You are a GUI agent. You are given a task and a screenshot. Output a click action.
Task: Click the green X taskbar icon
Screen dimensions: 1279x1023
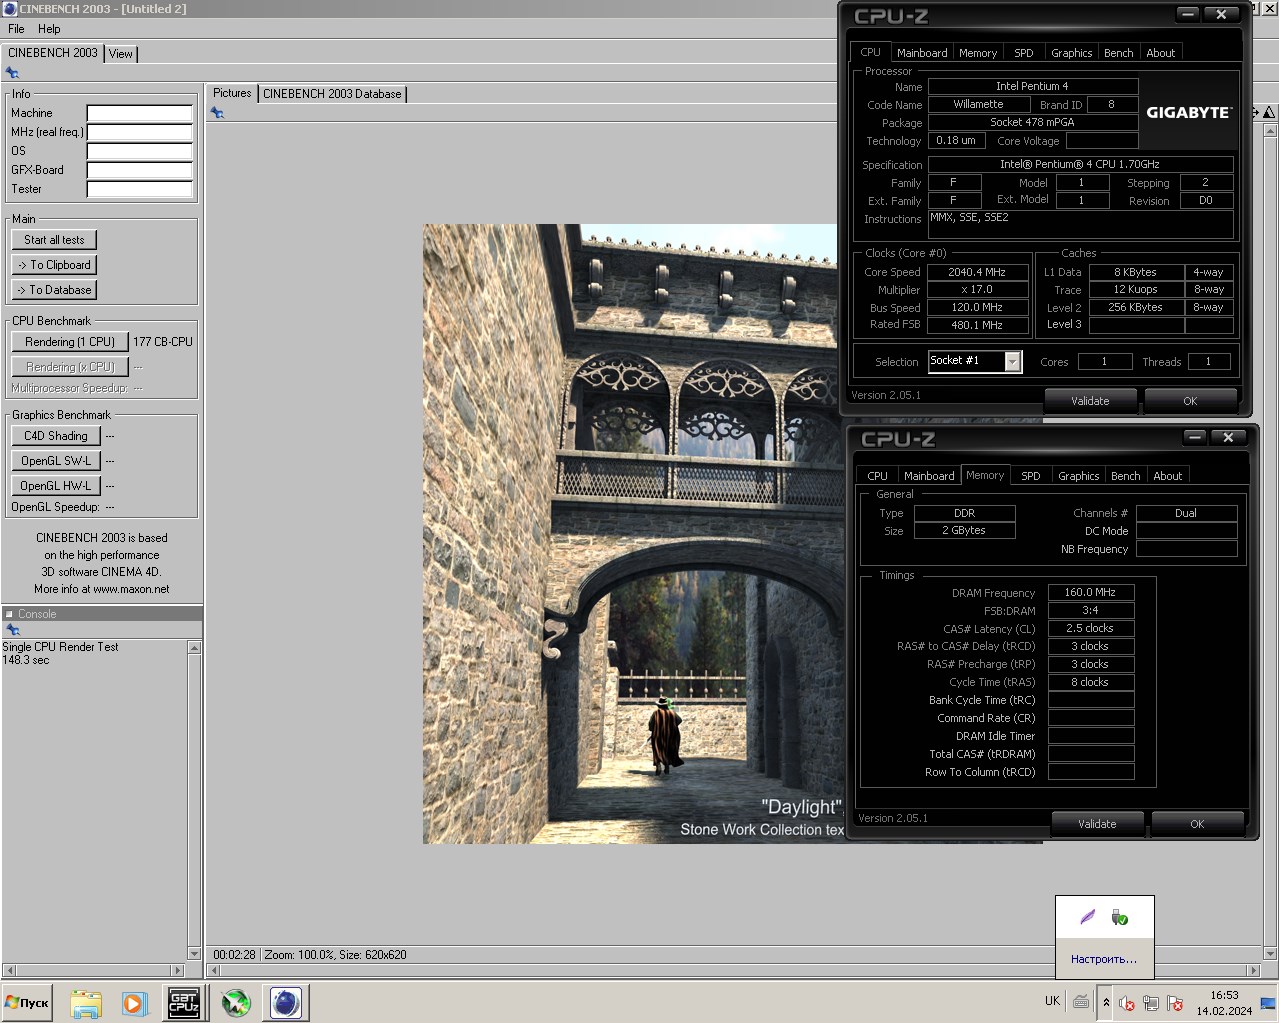(x=236, y=1003)
